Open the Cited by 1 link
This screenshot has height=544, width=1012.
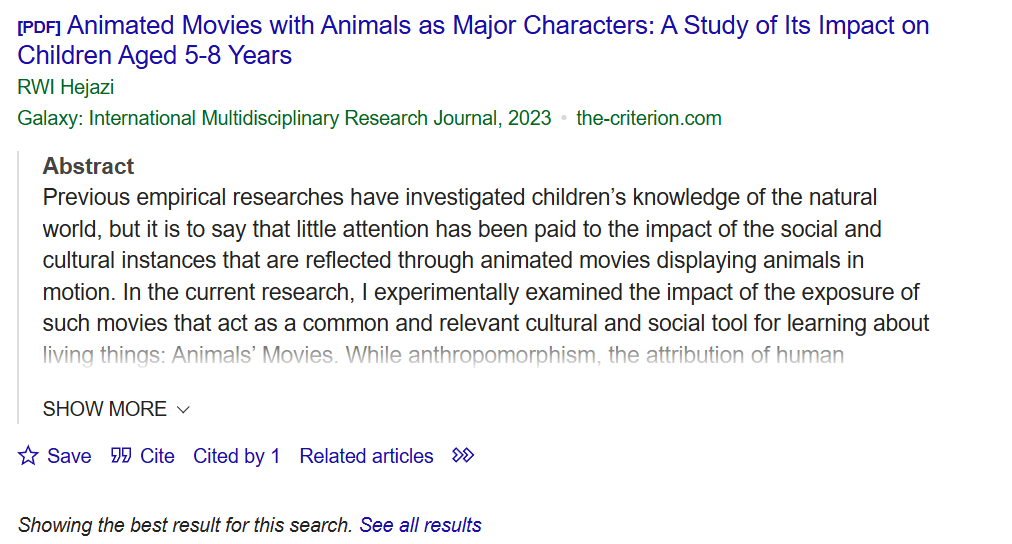click(x=237, y=456)
